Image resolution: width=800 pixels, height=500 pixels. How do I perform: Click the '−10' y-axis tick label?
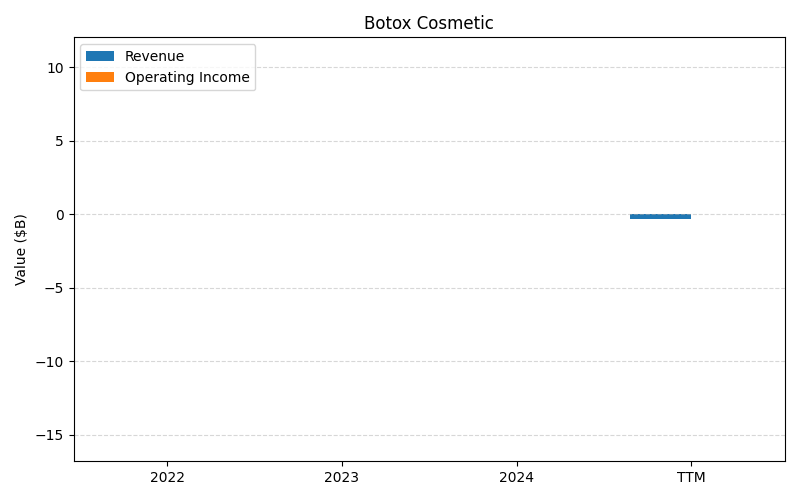point(50,362)
